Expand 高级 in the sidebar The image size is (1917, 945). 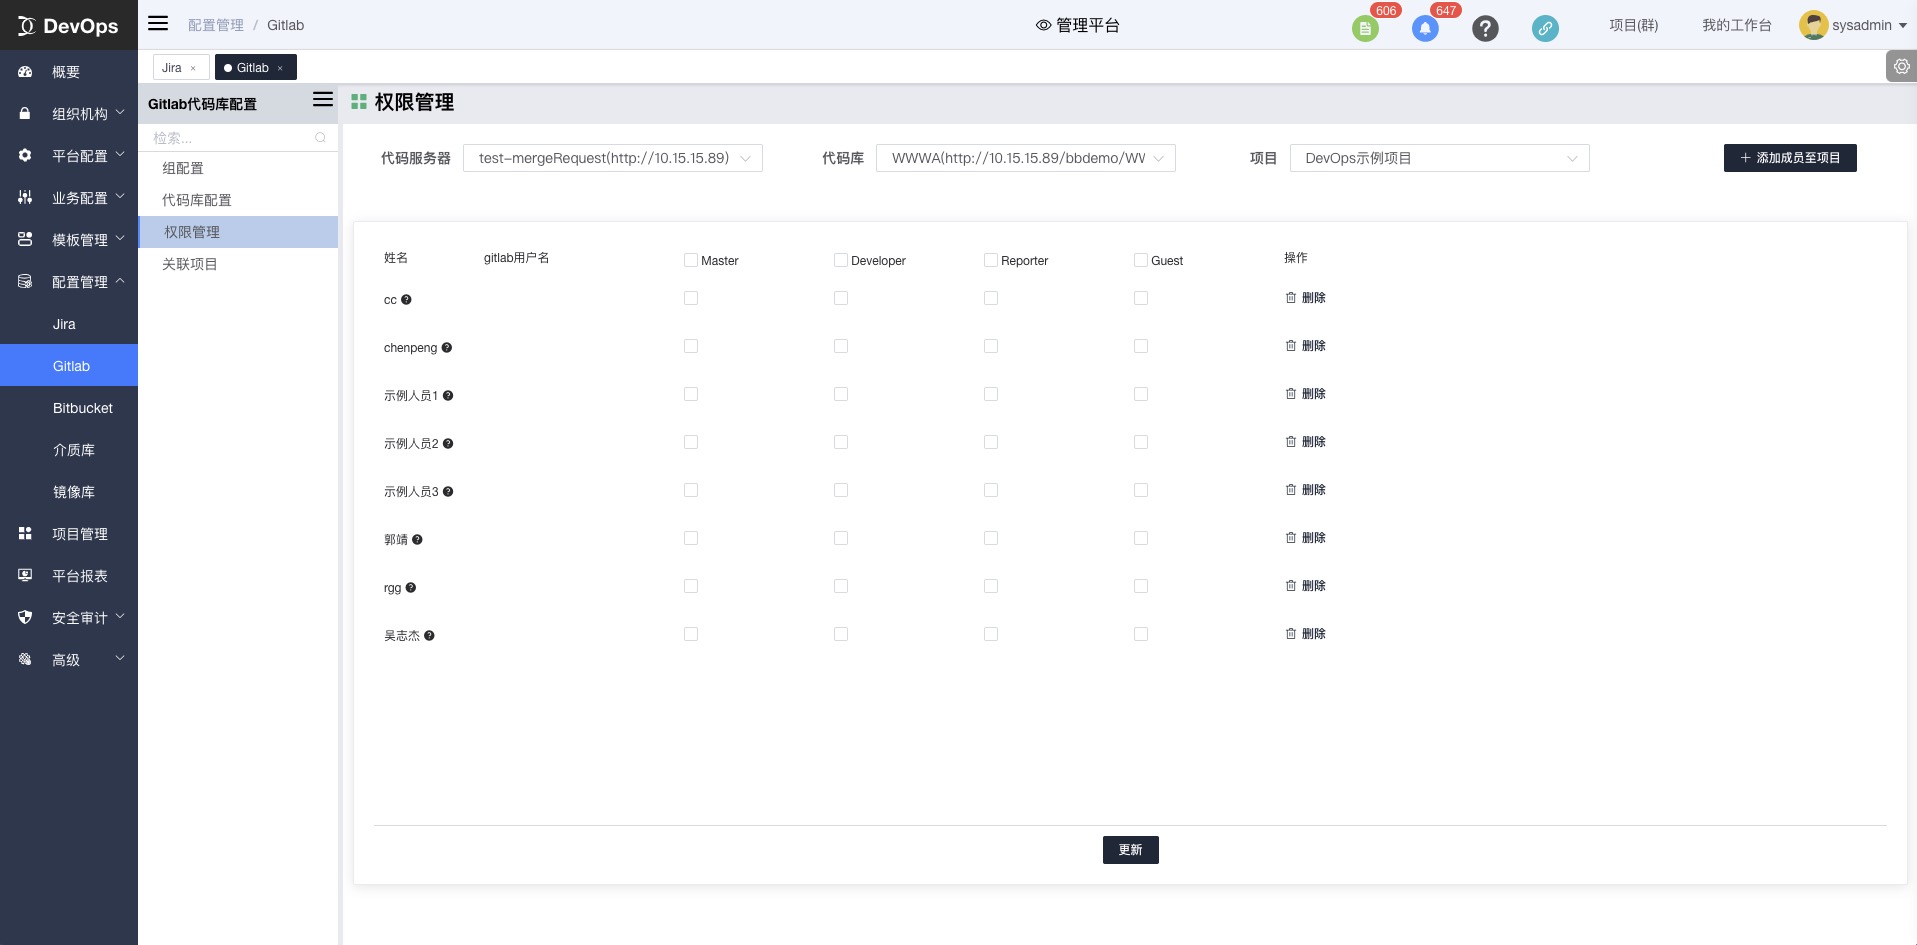click(x=69, y=660)
